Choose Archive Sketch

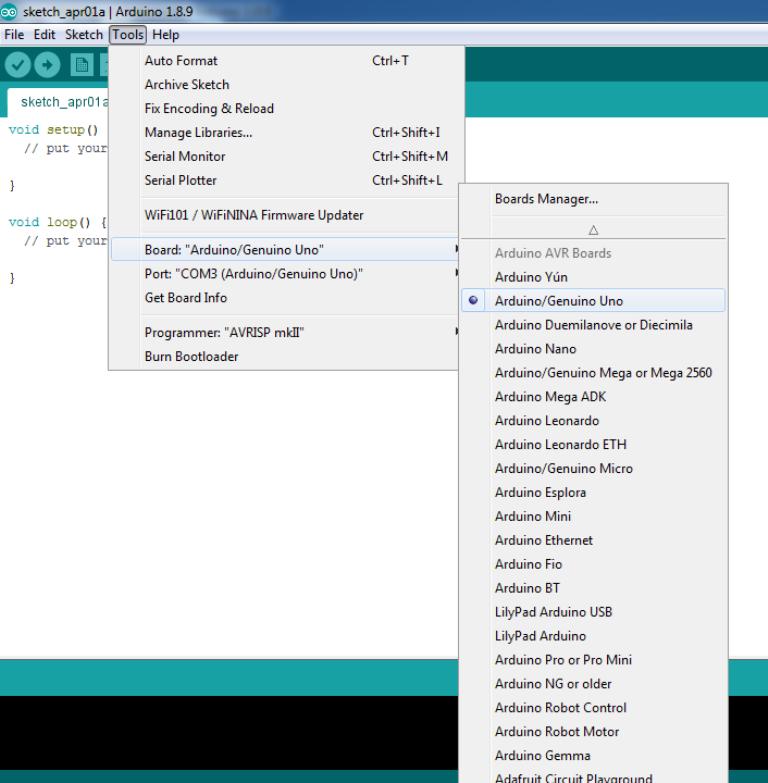pyautogui.click(x=285, y=84)
